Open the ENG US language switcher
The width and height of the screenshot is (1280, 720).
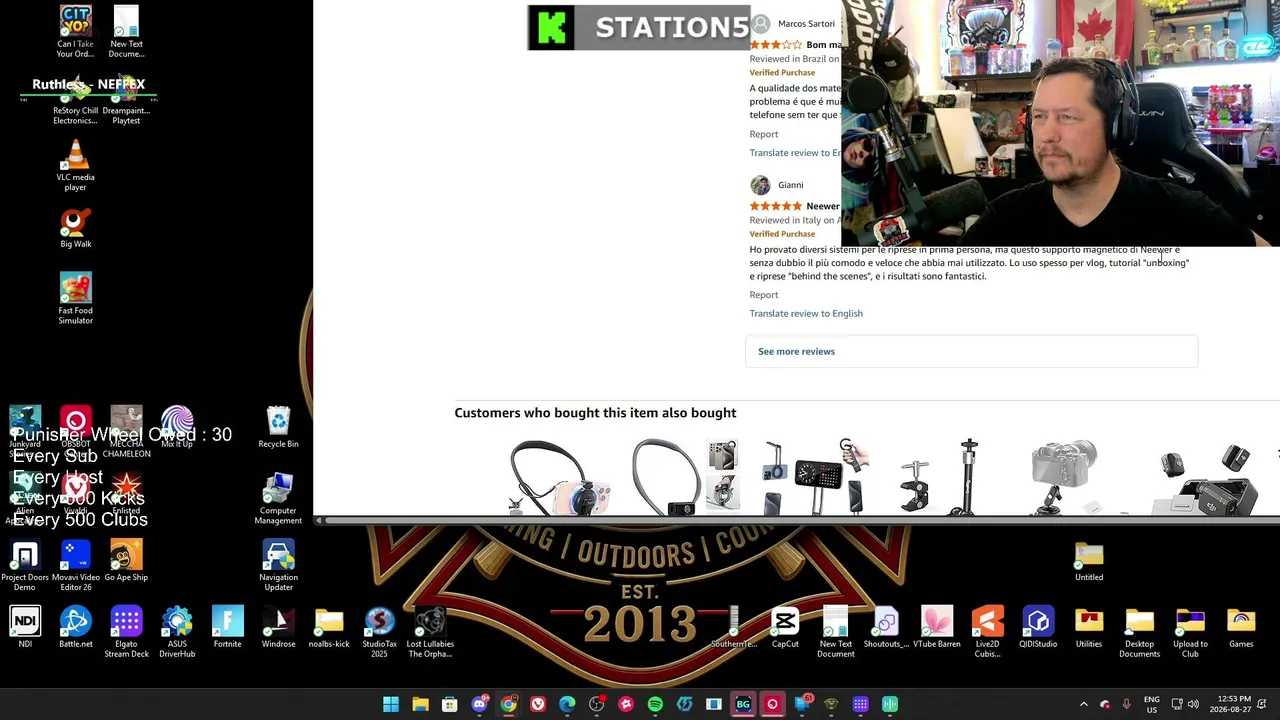pyautogui.click(x=1152, y=704)
